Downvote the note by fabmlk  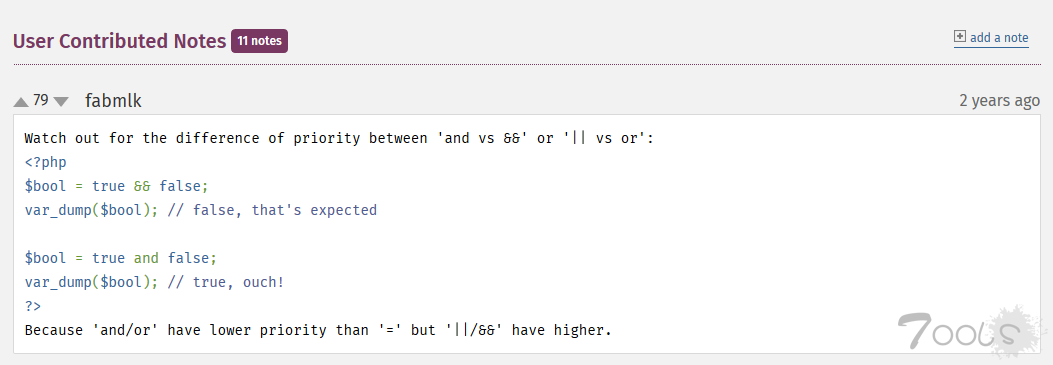61,102
